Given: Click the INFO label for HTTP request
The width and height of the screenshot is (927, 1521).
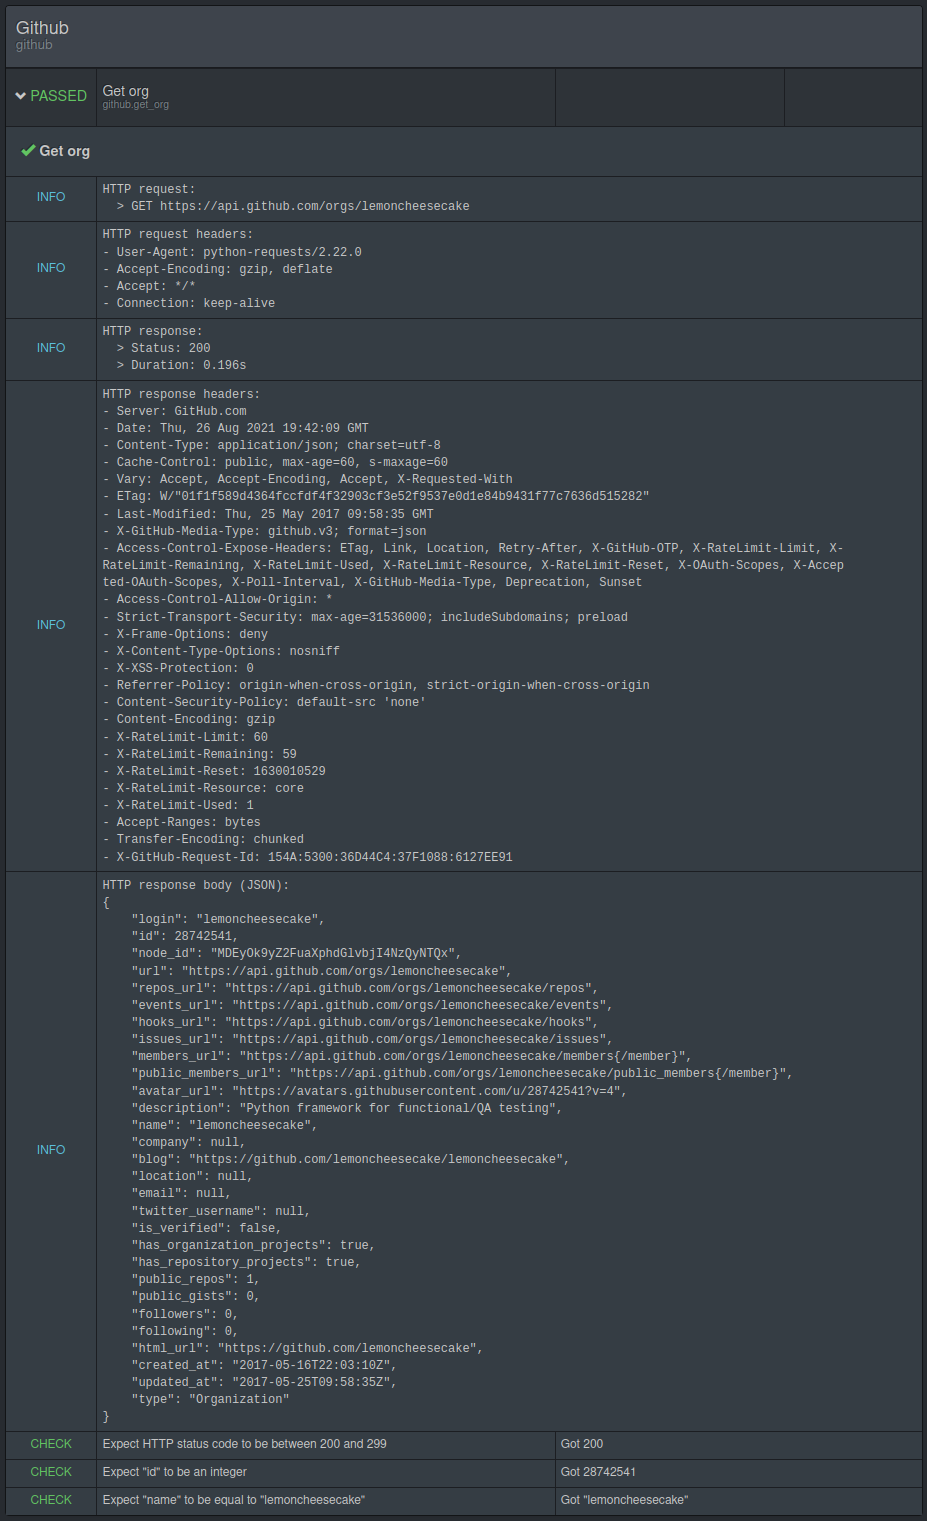Looking at the screenshot, I should [51, 197].
